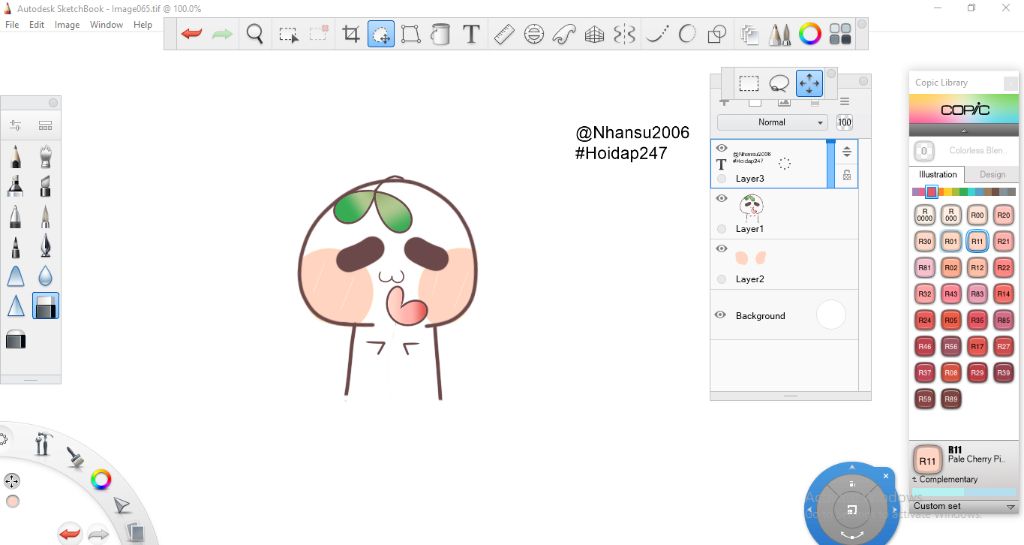The image size is (1024, 545).
Task: Click the red Undo arrow in top toolbar
Action: click(191, 33)
